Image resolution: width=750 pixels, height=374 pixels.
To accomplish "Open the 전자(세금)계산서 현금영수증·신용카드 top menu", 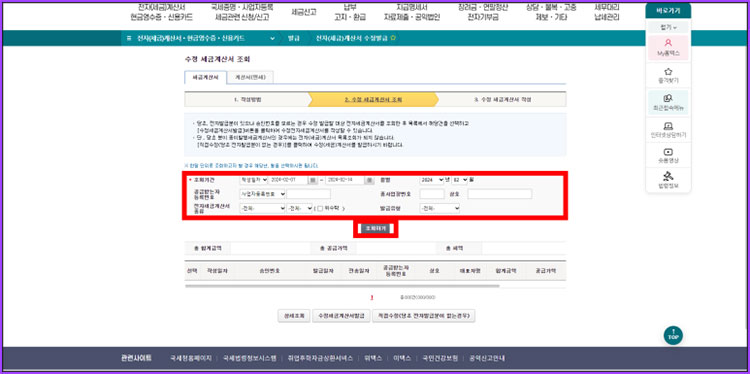I will (x=161, y=12).
